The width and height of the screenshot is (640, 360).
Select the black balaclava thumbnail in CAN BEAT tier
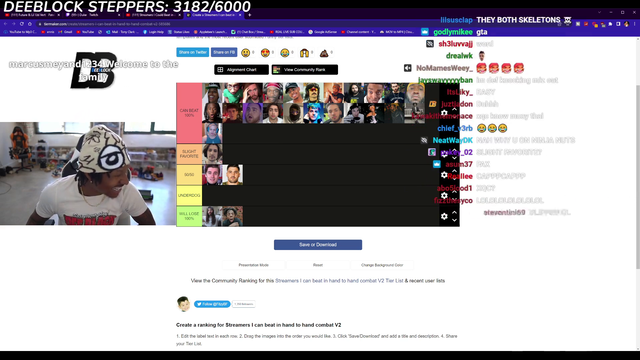point(293,113)
